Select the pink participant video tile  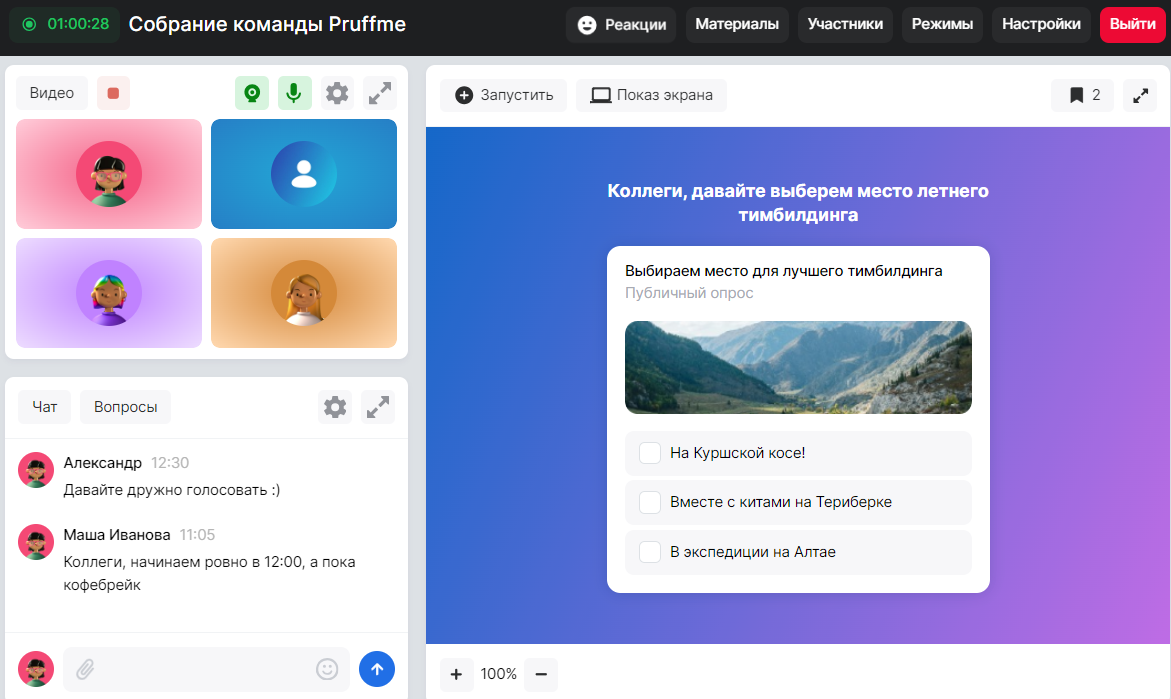pos(109,174)
